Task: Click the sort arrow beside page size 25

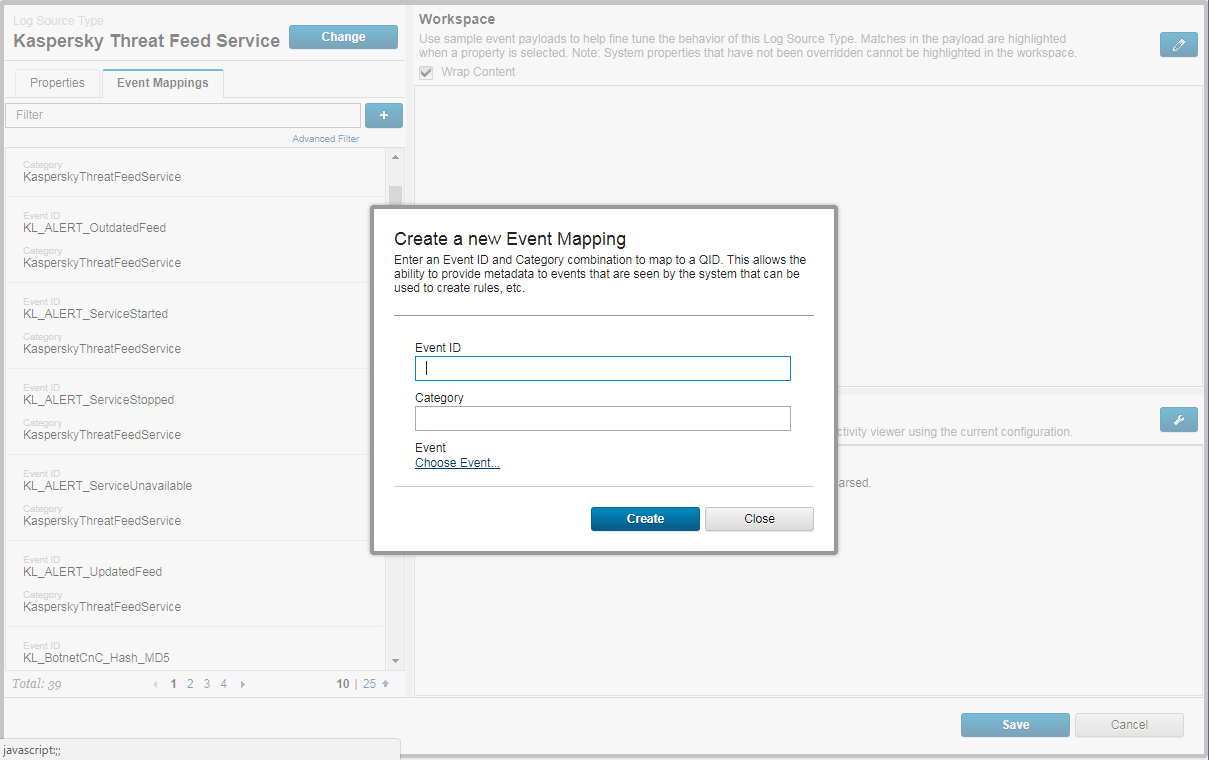Action: (385, 685)
